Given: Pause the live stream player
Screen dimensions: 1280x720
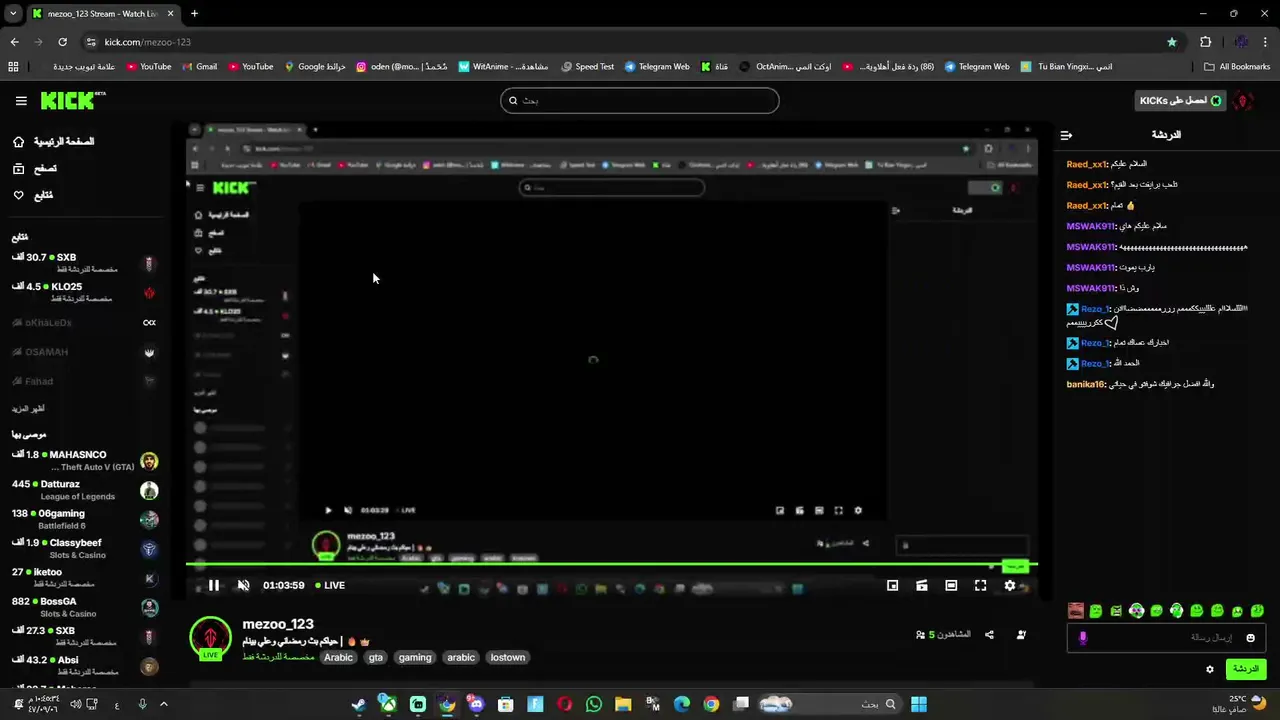Looking at the screenshot, I should click(x=213, y=586).
